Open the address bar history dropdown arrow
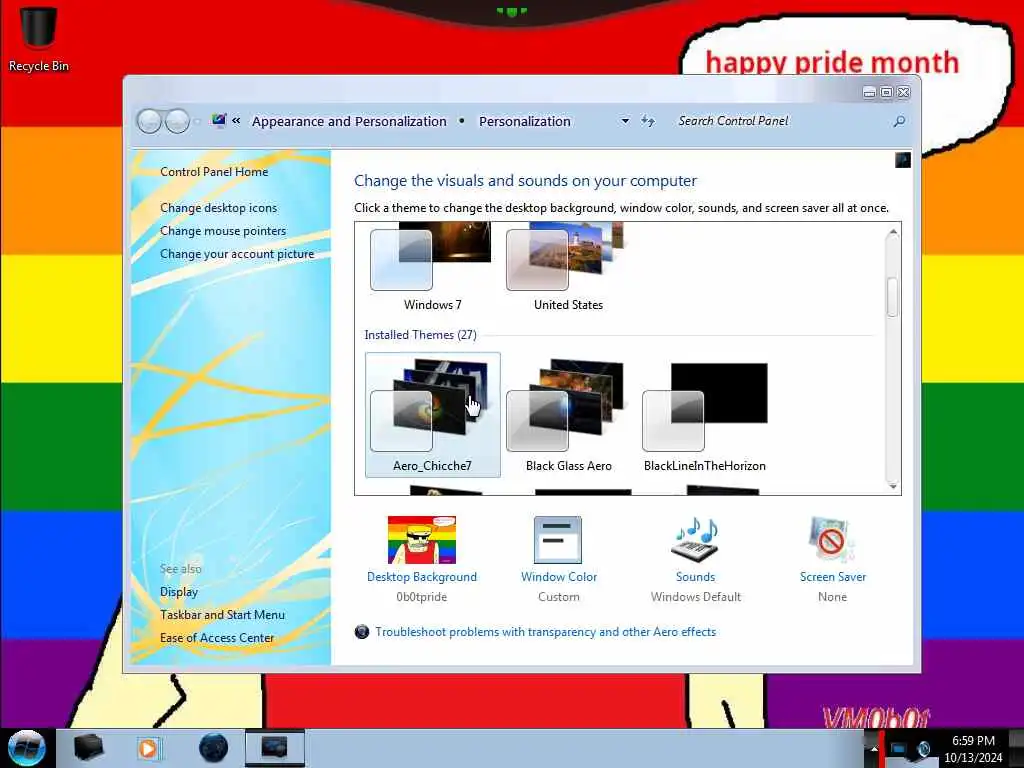Screen dimensions: 1024x768 point(625,121)
